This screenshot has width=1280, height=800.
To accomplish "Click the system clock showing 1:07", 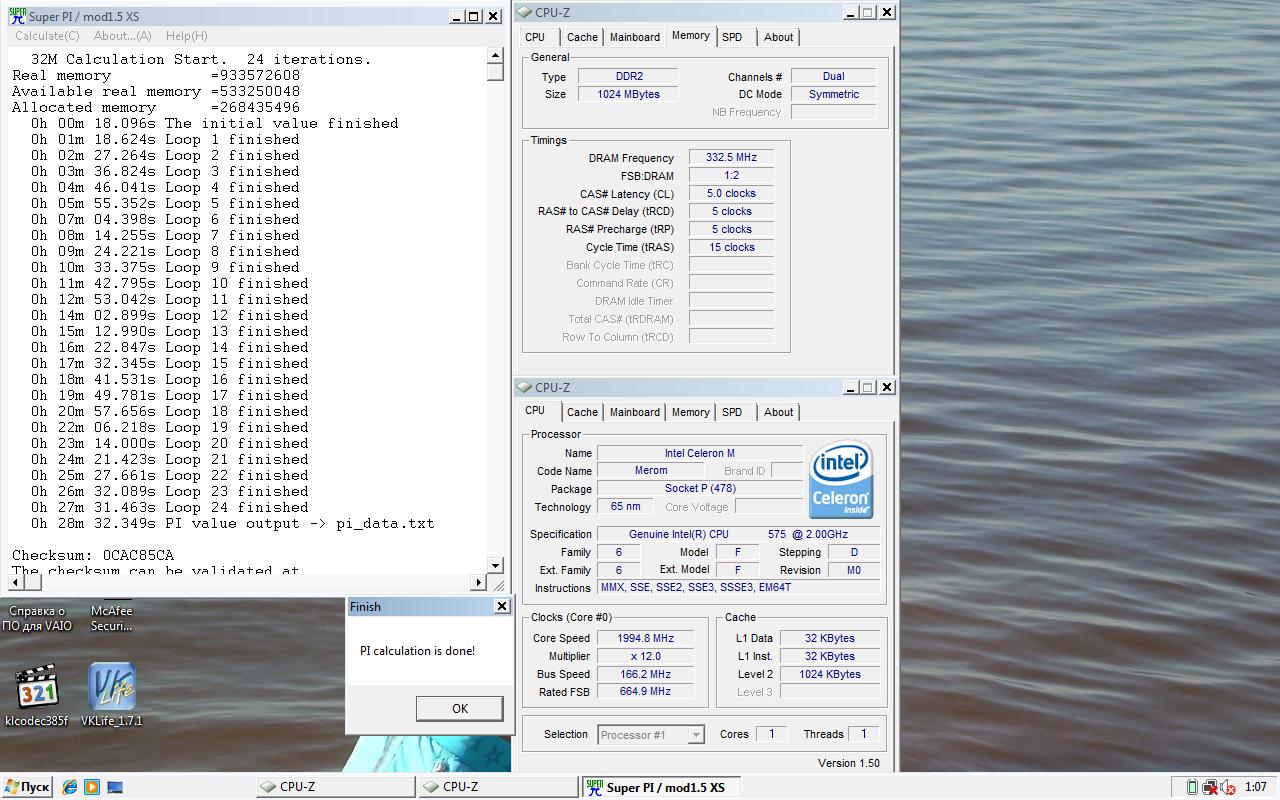I will point(1255,787).
